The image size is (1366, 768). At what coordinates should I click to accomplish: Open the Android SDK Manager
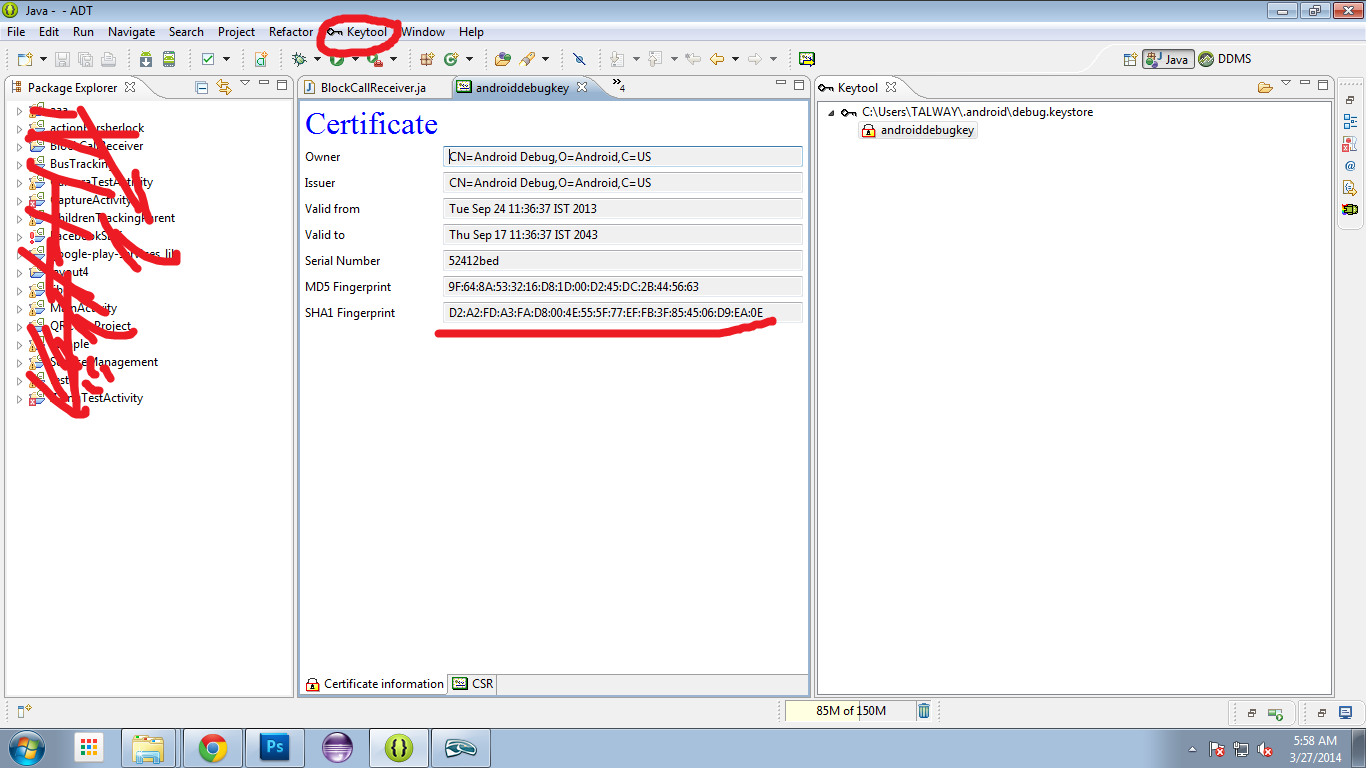(x=146, y=59)
